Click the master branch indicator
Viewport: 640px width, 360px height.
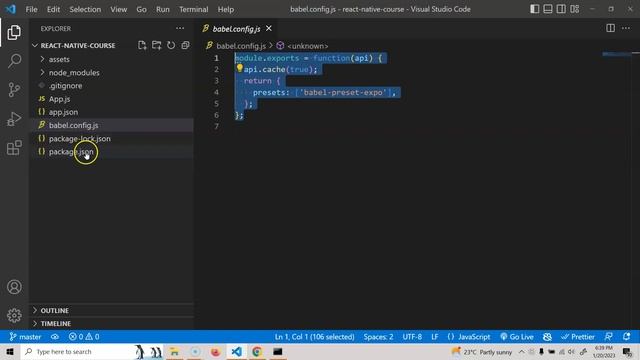click(25, 337)
